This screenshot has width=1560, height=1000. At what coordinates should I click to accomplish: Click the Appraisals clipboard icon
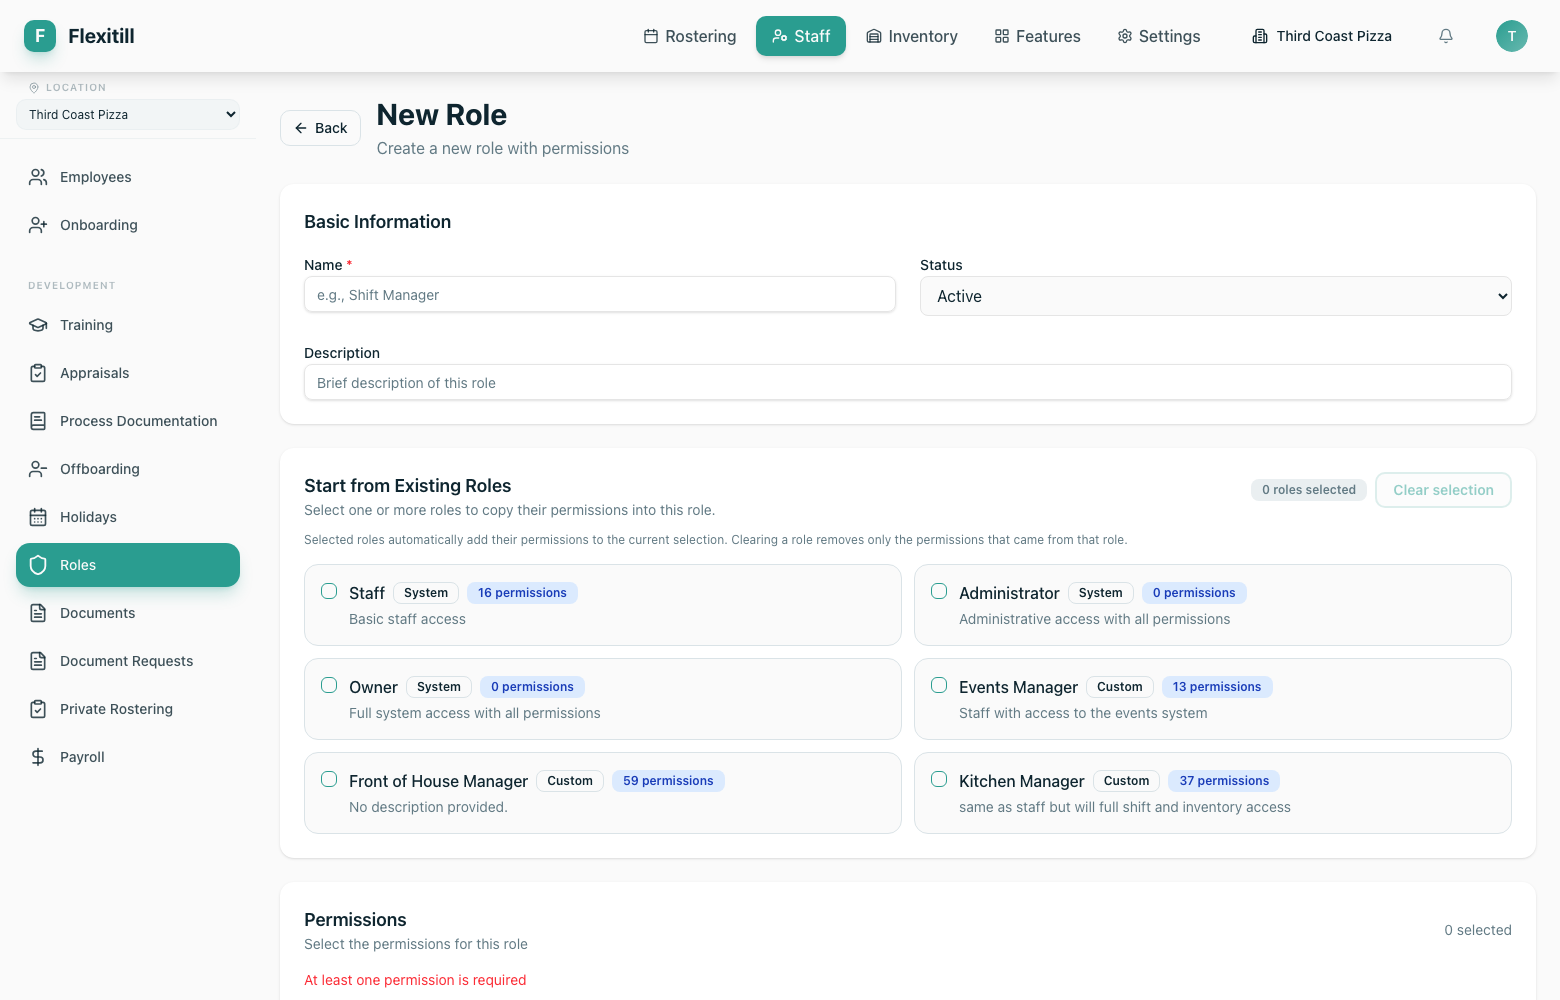38,373
